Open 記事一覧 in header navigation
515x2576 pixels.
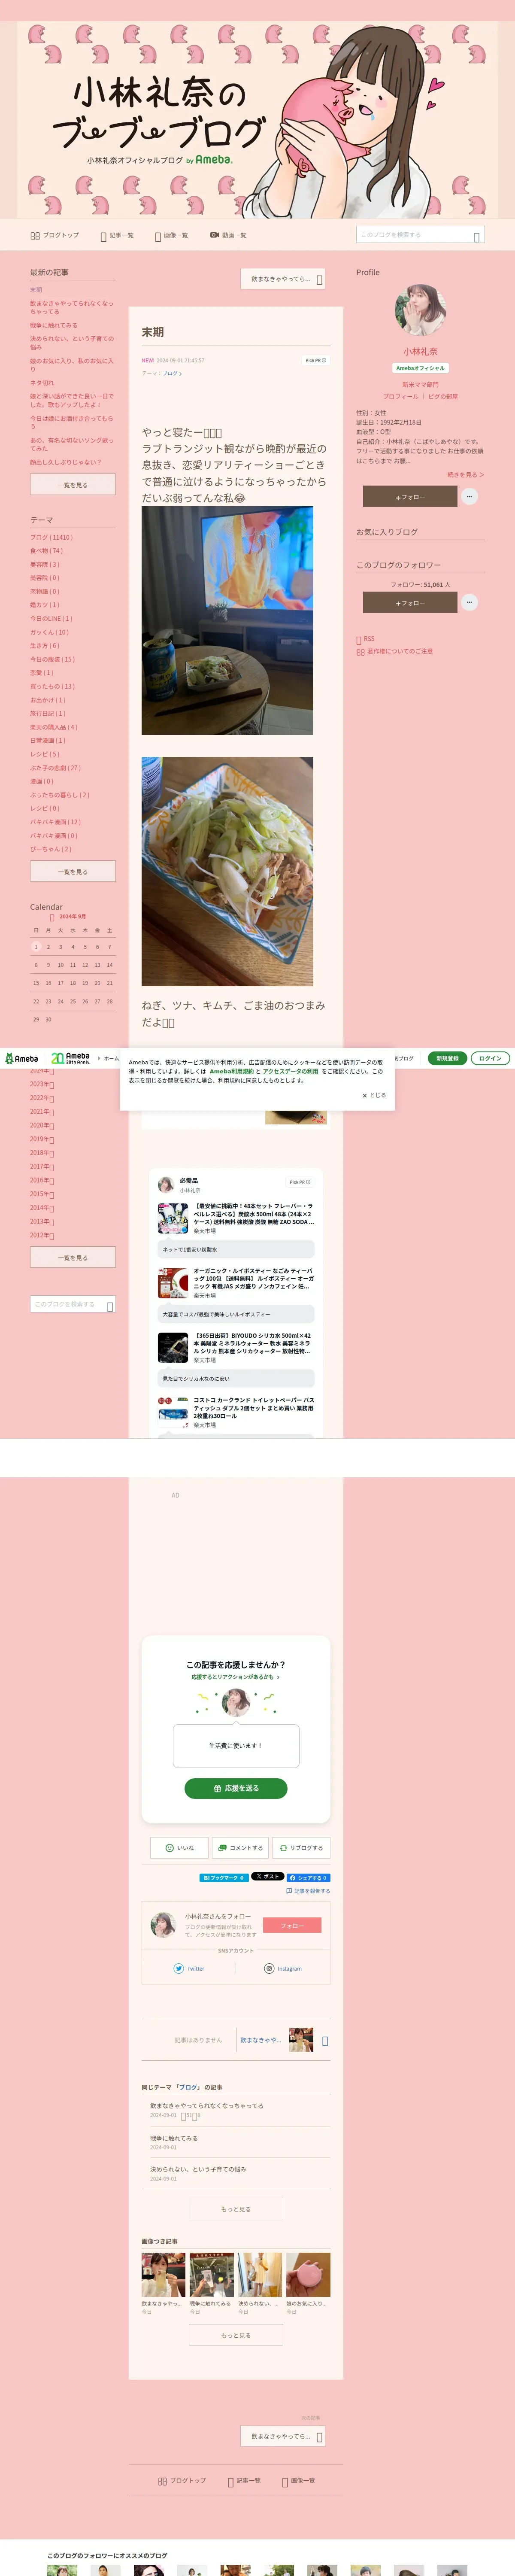tap(117, 235)
